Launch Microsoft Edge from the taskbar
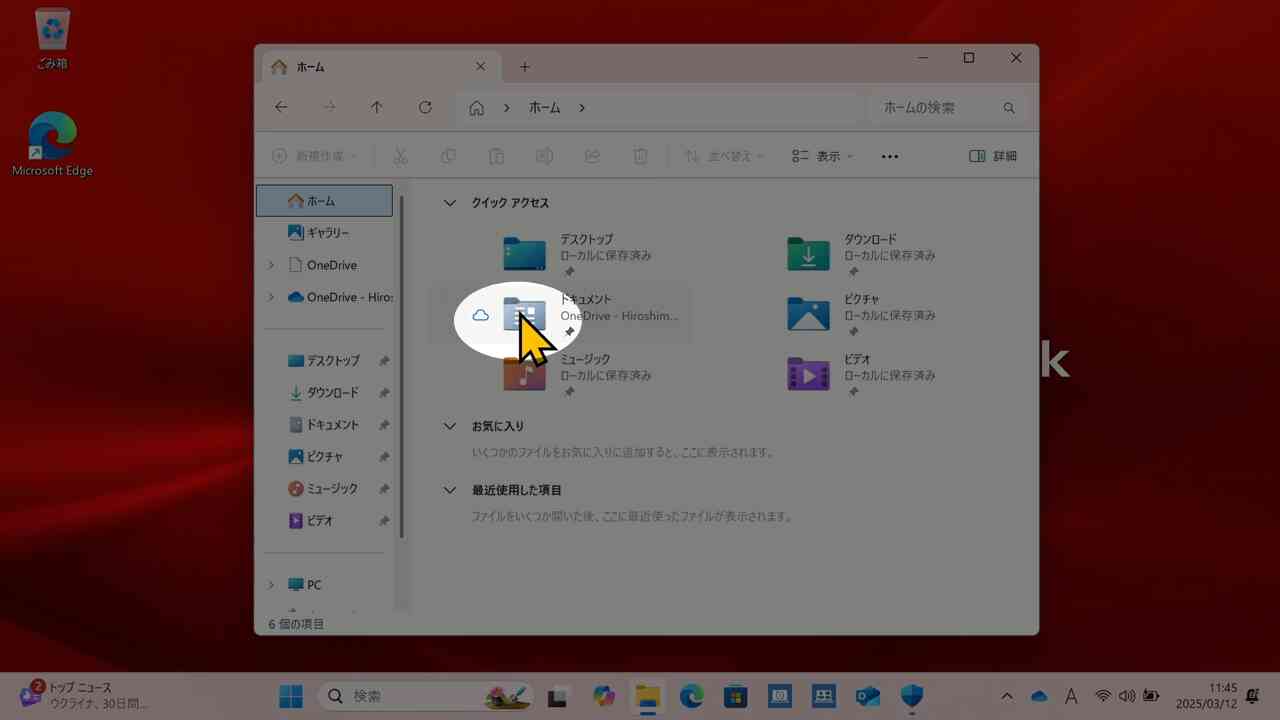 [691, 695]
